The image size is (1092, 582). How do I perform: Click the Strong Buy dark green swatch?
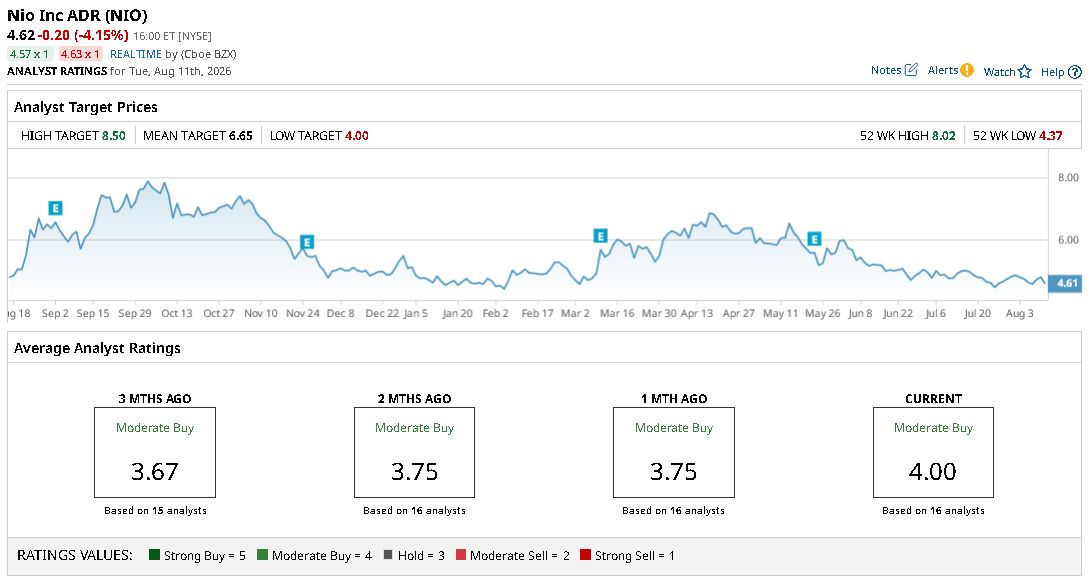(x=155, y=555)
